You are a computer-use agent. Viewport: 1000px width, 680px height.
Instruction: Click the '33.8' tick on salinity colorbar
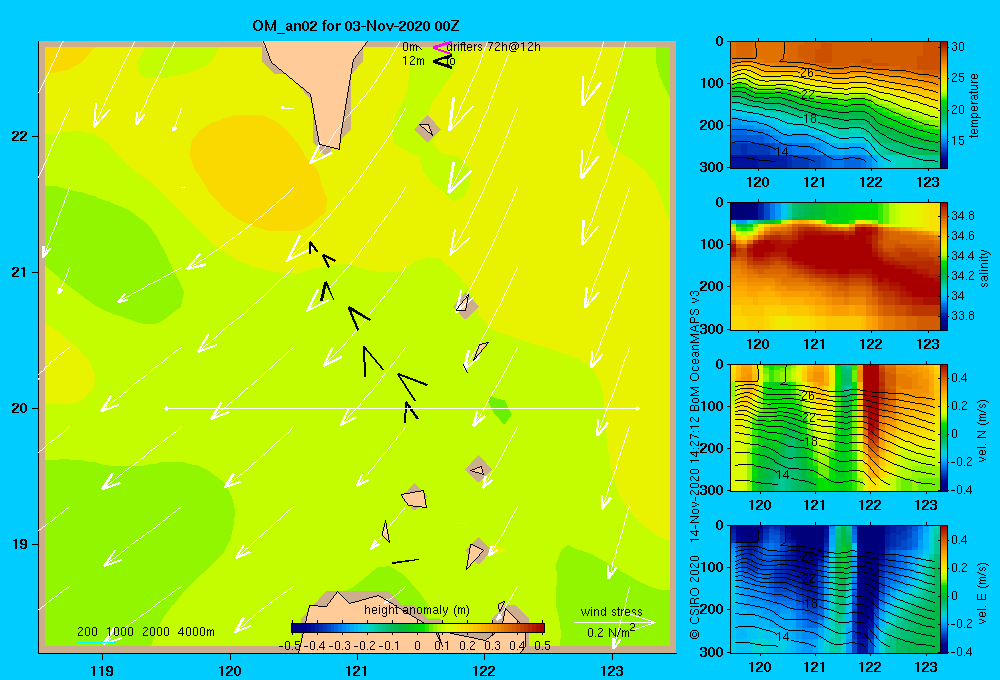click(962, 316)
